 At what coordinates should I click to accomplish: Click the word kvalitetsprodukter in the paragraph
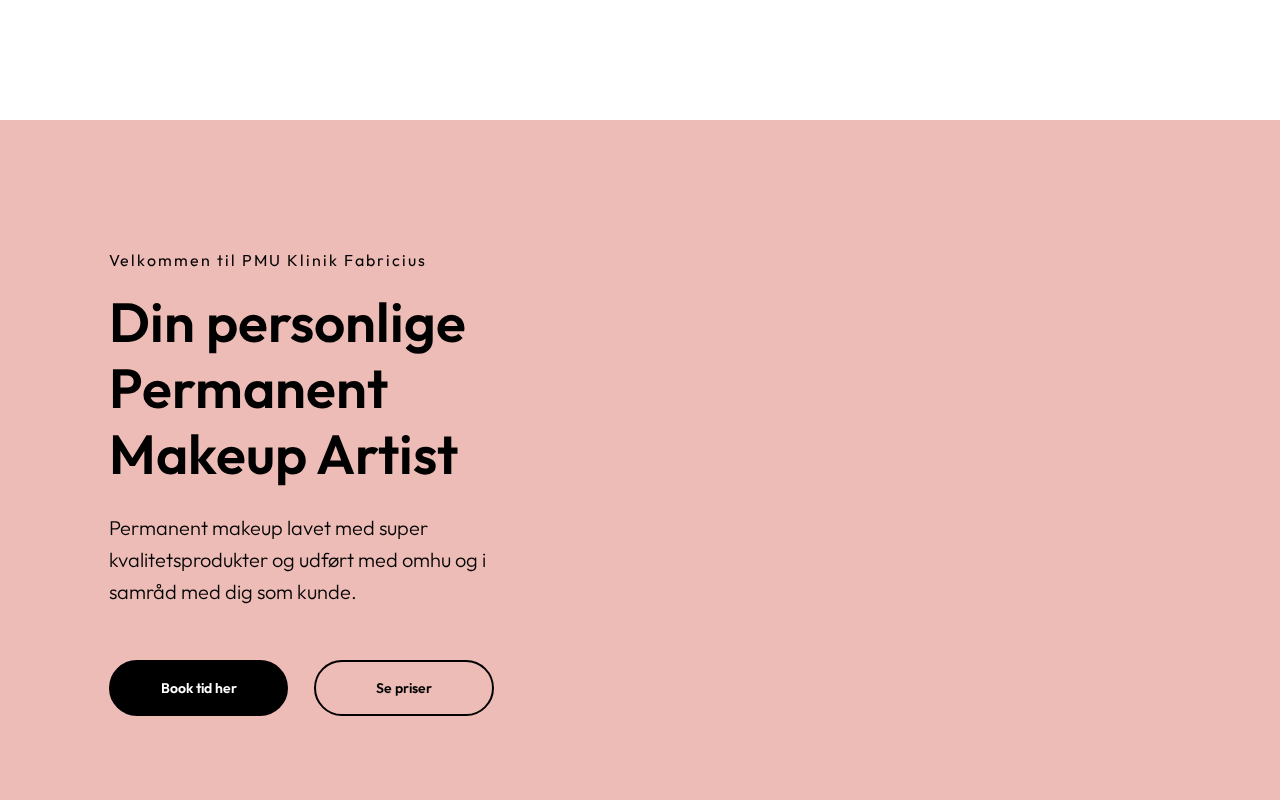(188, 560)
